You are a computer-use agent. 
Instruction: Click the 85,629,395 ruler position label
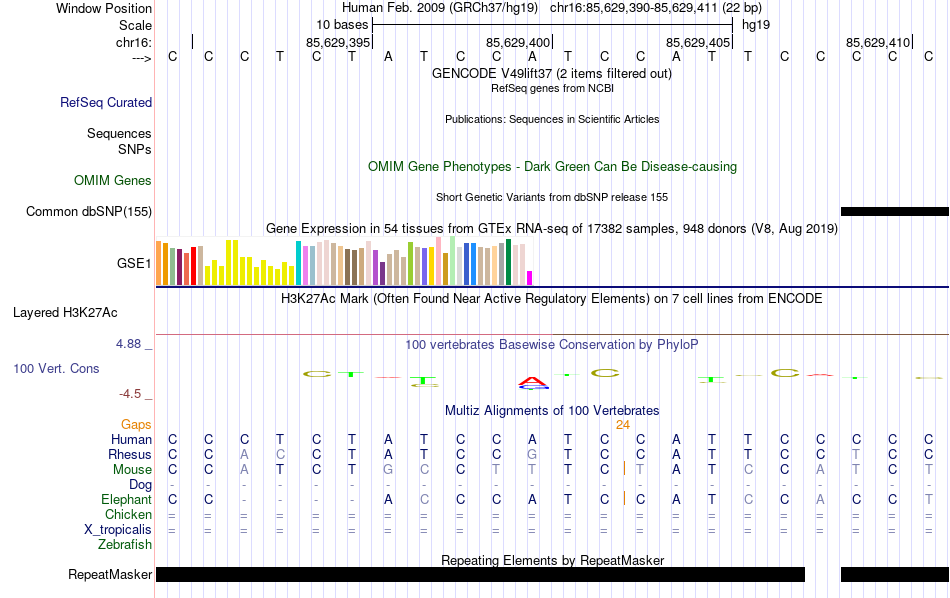(337, 42)
